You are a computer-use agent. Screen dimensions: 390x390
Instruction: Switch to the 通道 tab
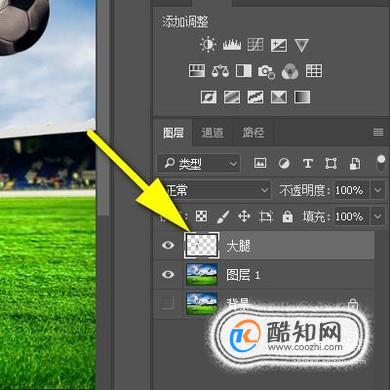(212, 133)
